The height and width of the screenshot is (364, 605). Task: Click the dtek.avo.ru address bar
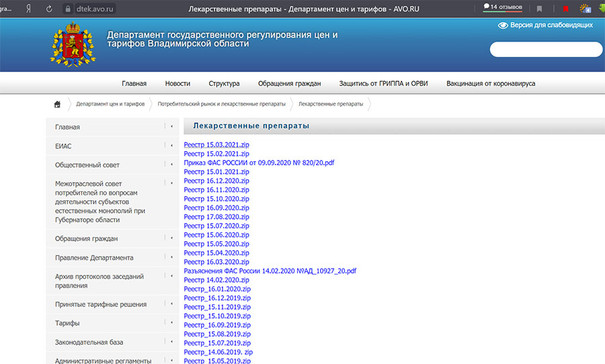pos(95,8)
